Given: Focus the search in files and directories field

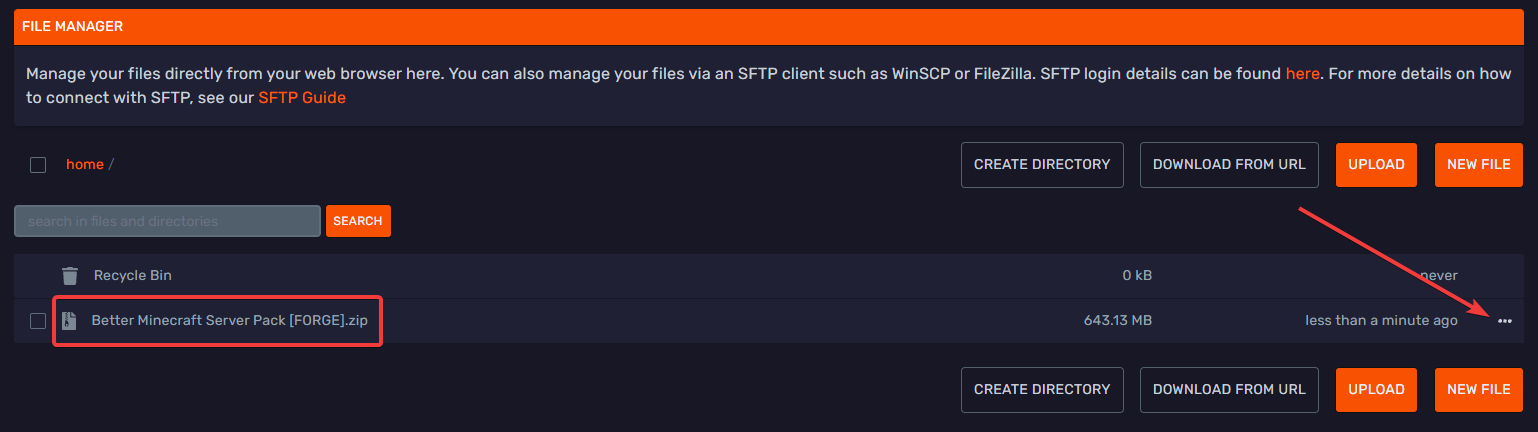Looking at the screenshot, I should coord(167,221).
